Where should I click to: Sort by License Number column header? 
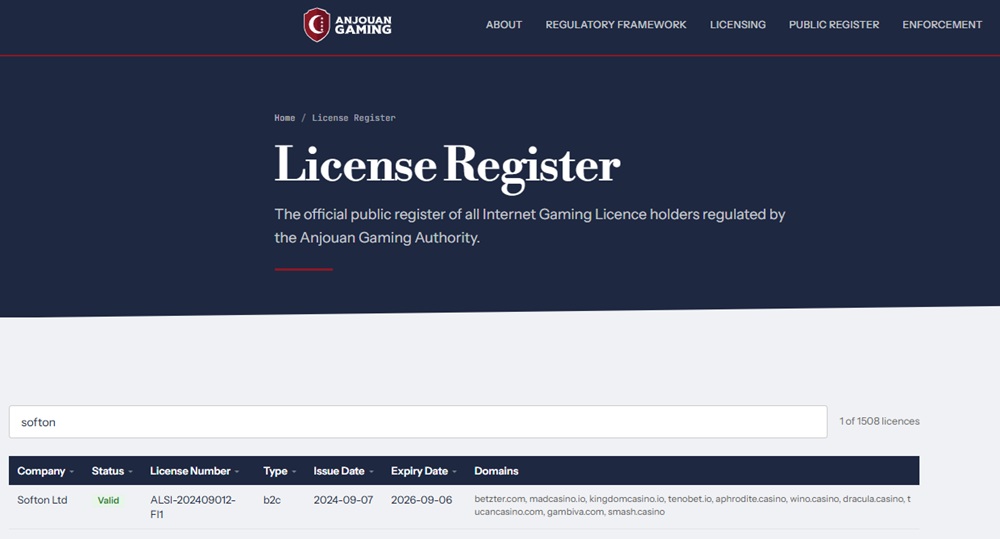tap(195, 471)
